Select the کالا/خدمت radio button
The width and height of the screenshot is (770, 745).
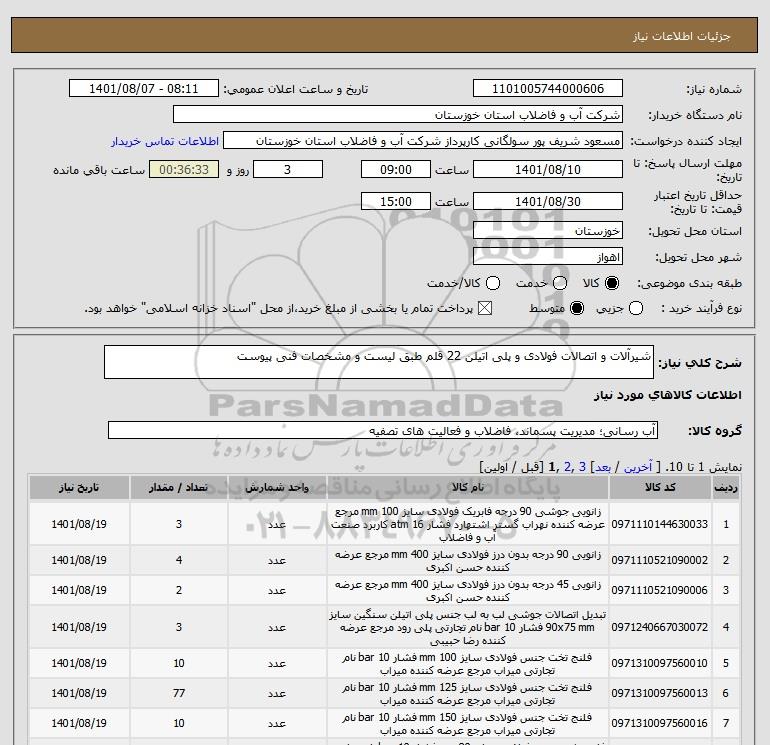[493, 283]
